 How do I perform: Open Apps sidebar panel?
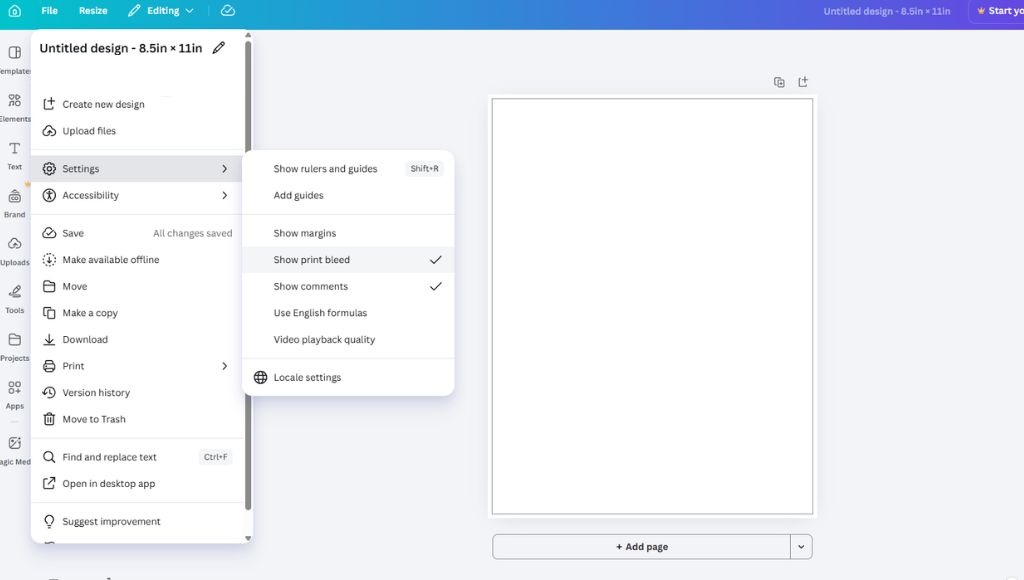[x=14, y=394]
